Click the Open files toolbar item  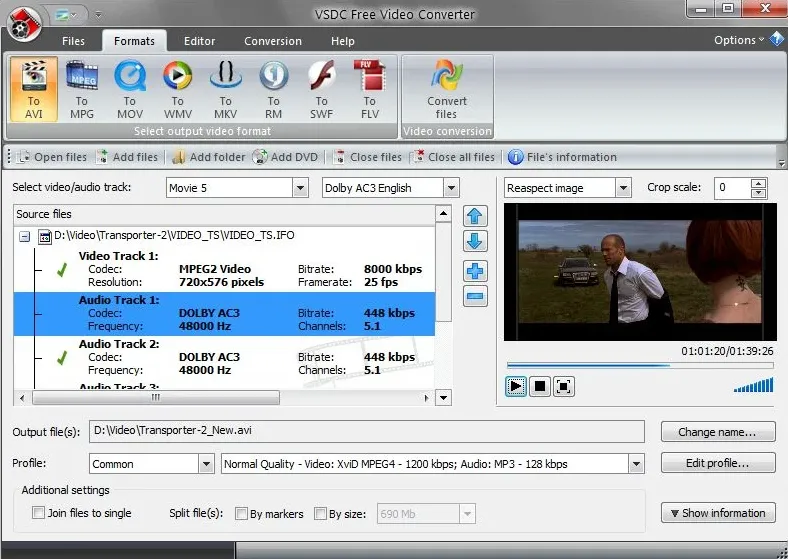[x=51, y=157]
